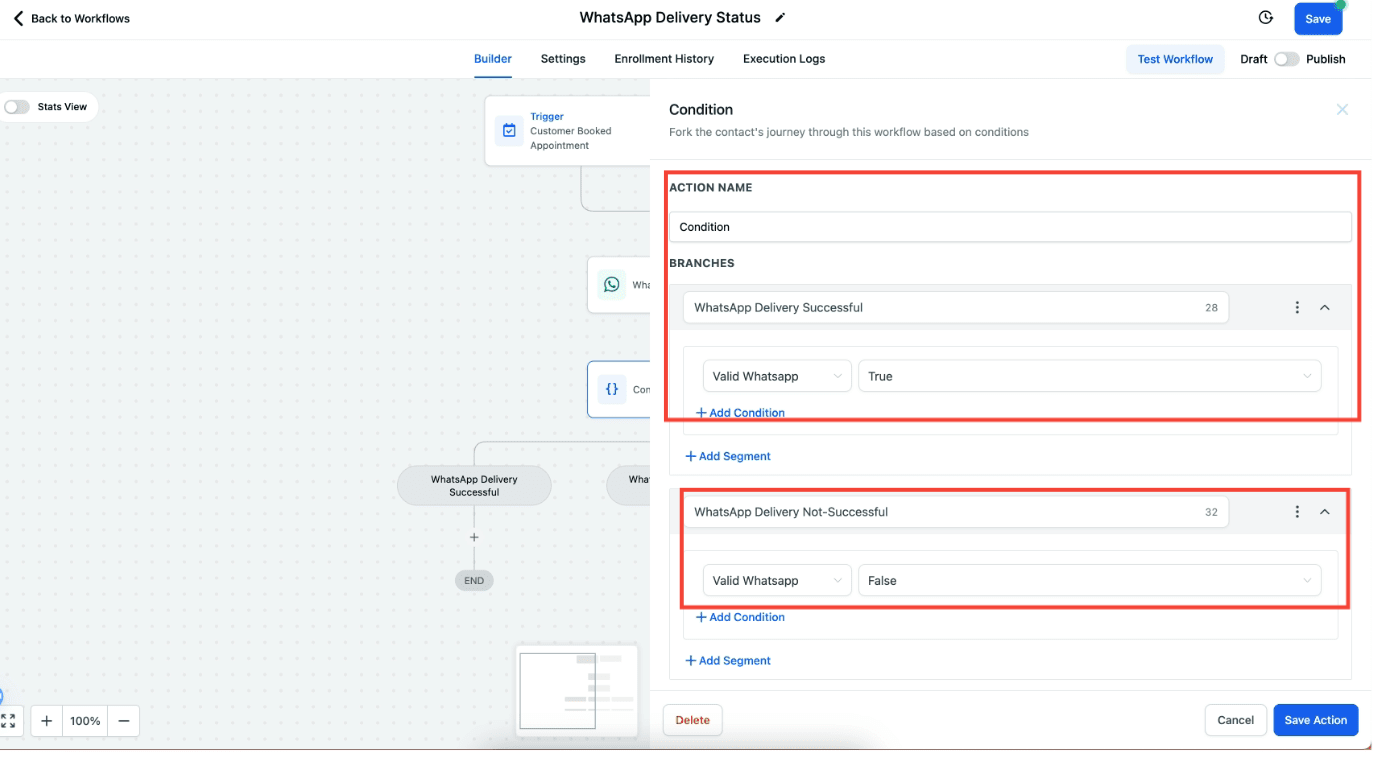Add Segment under Not-Successful branch

728,660
